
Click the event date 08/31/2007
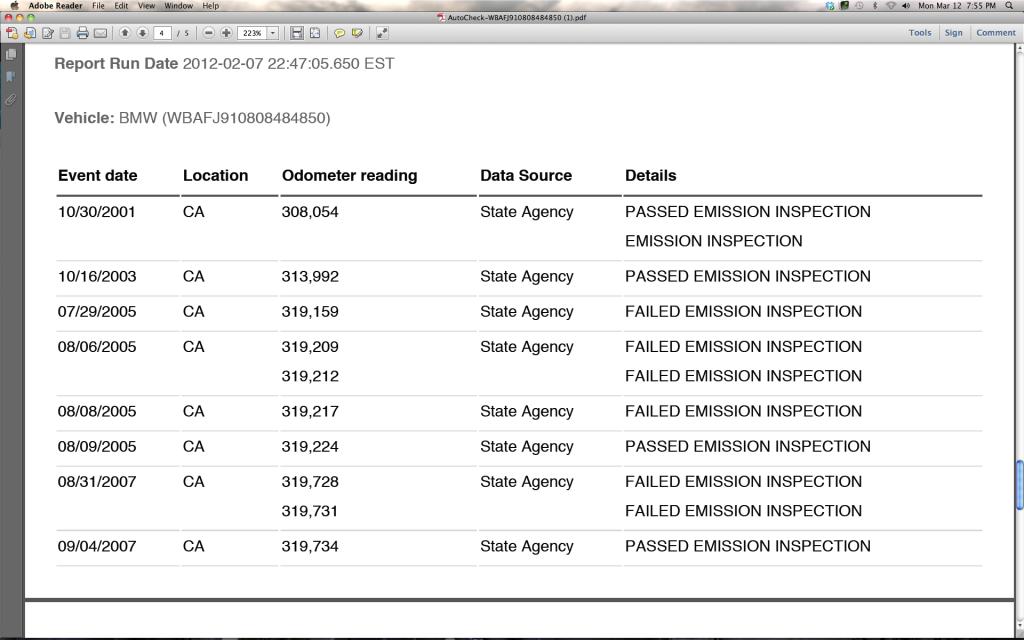[x=97, y=482]
